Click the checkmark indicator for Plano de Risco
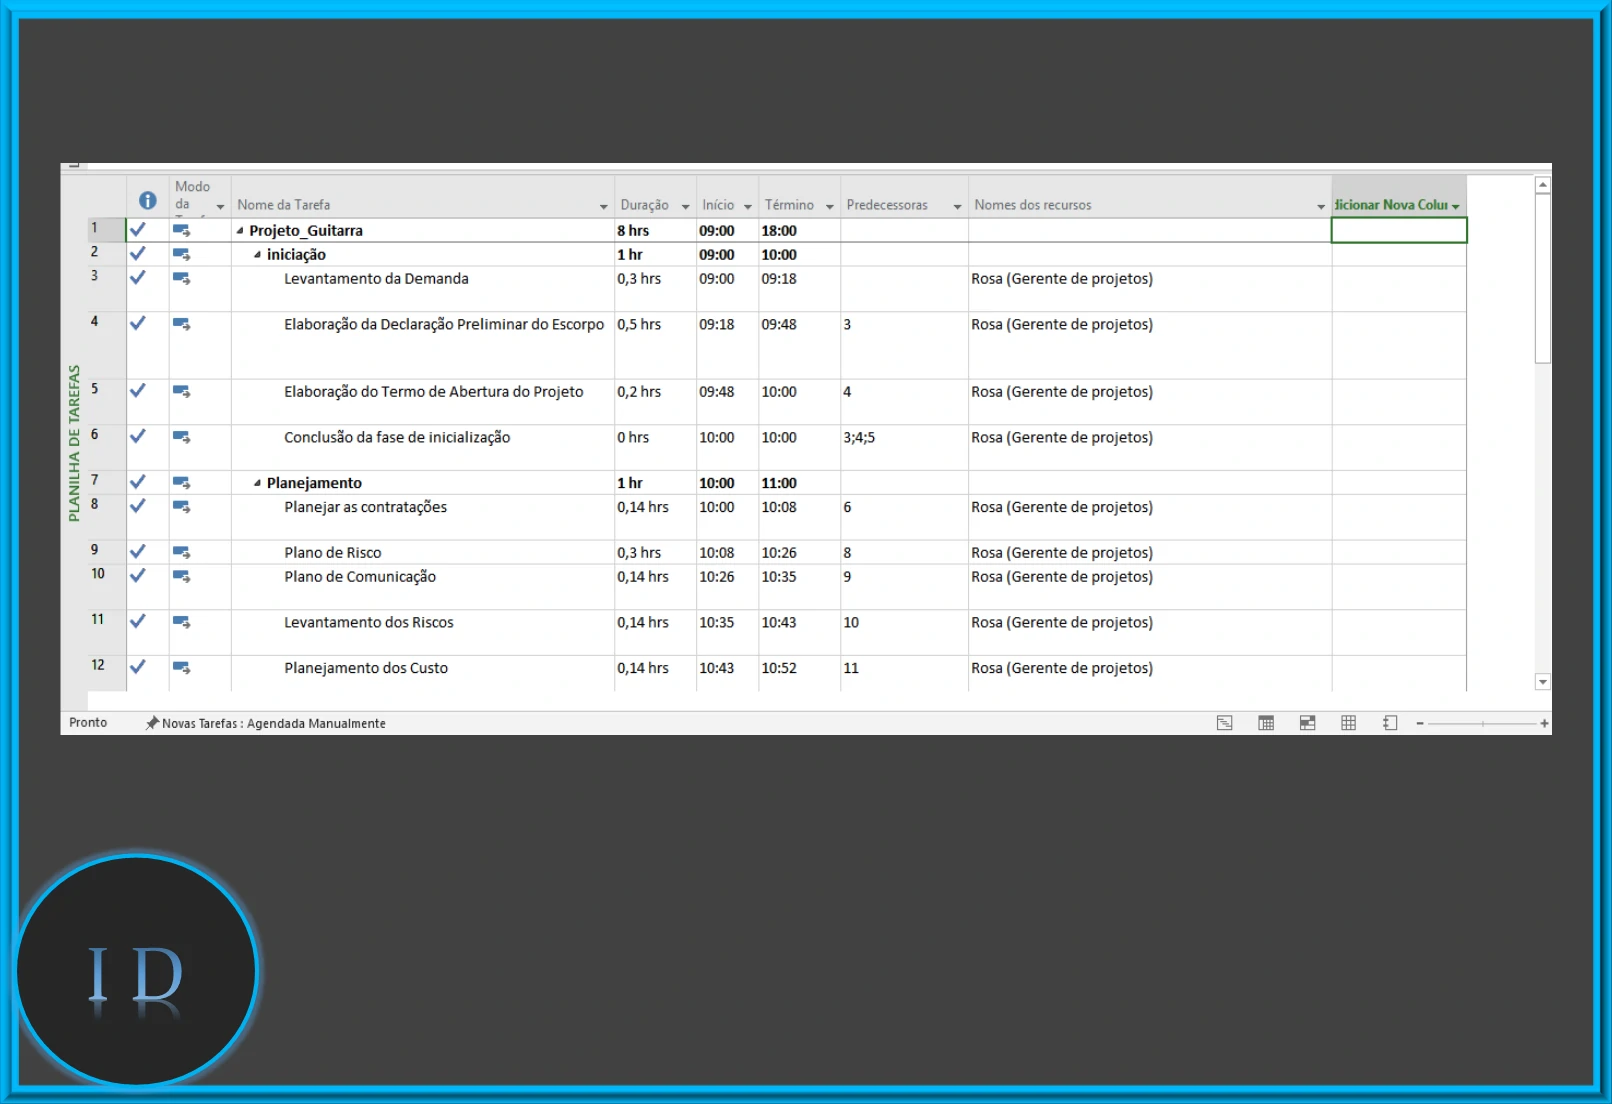The image size is (1612, 1104). (x=138, y=551)
